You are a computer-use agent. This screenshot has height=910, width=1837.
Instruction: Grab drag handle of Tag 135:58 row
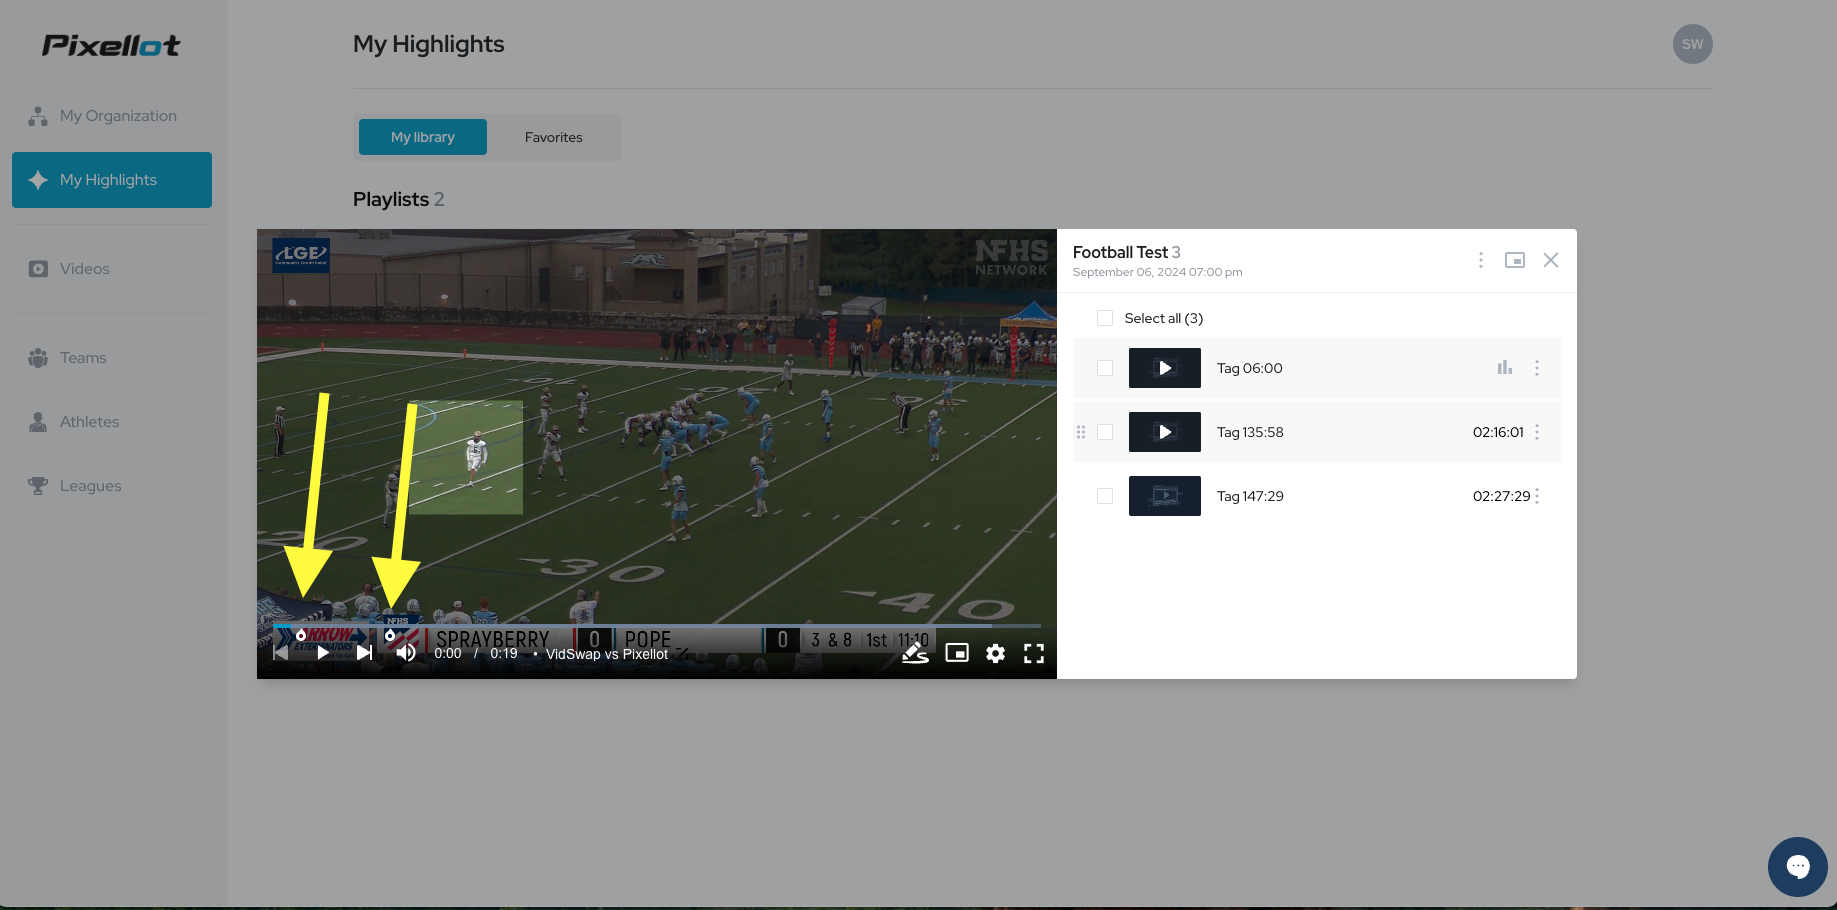[x=1081, y=432]
